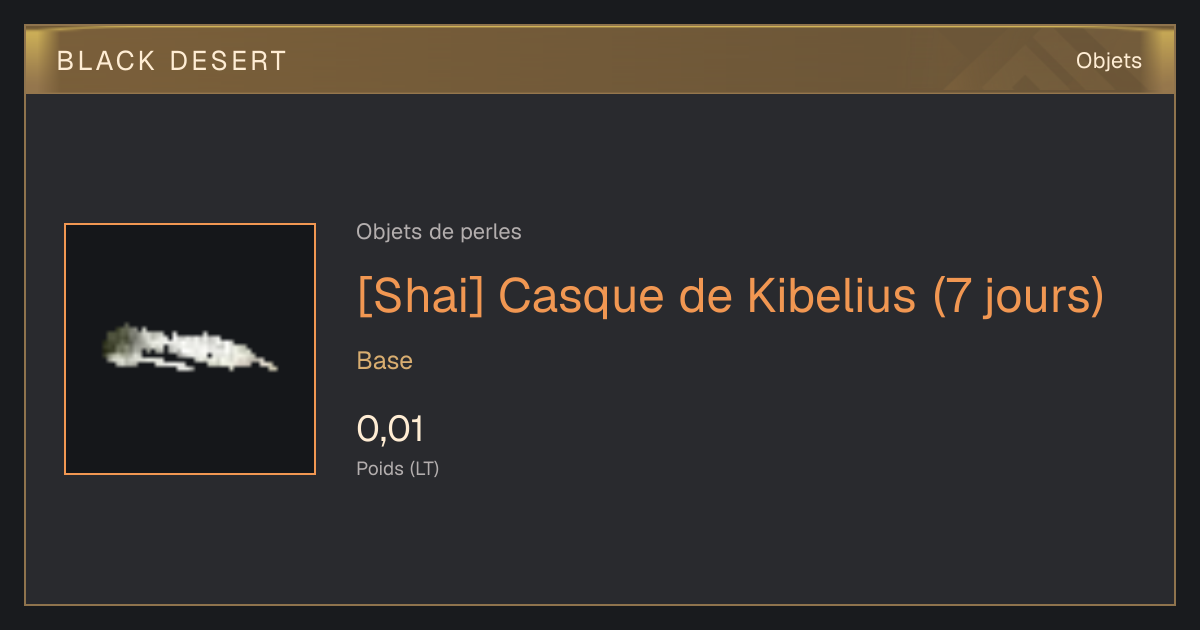The image size is (1200, 630).
Task: Click the white feathered helmet image
Action: click(x=190, y=348)
